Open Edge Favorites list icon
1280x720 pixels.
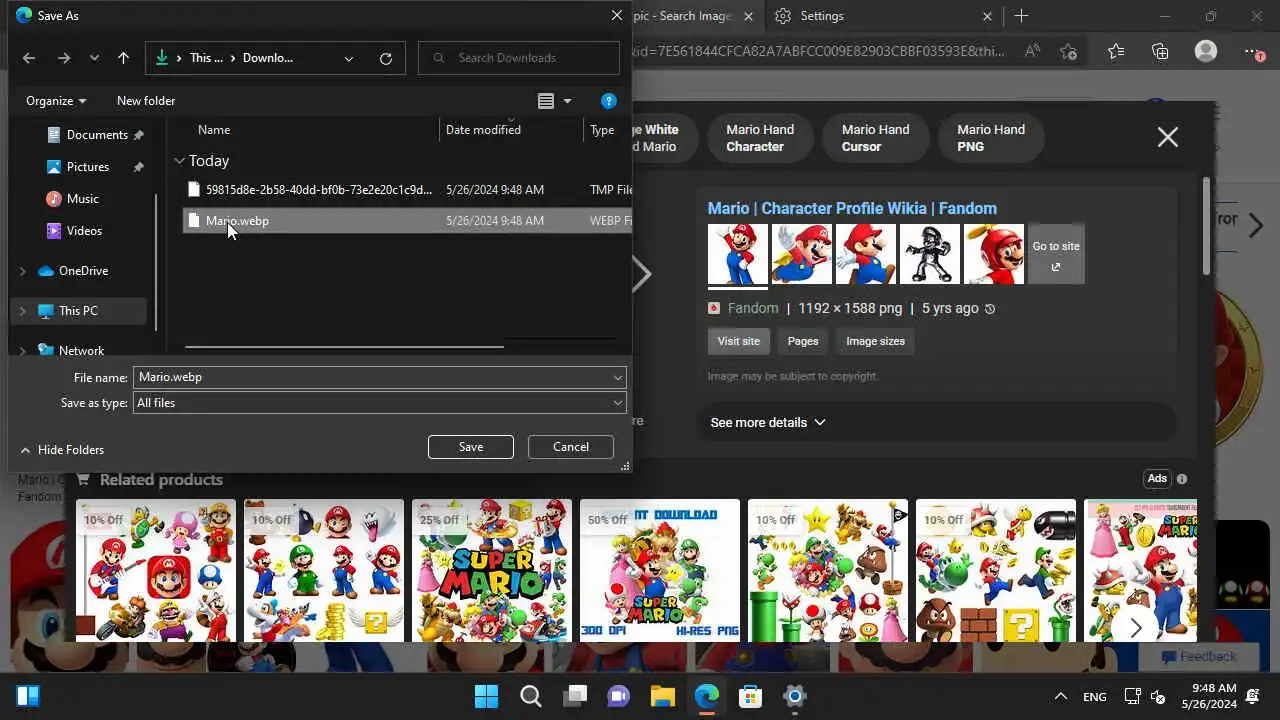pos(1116,52)
